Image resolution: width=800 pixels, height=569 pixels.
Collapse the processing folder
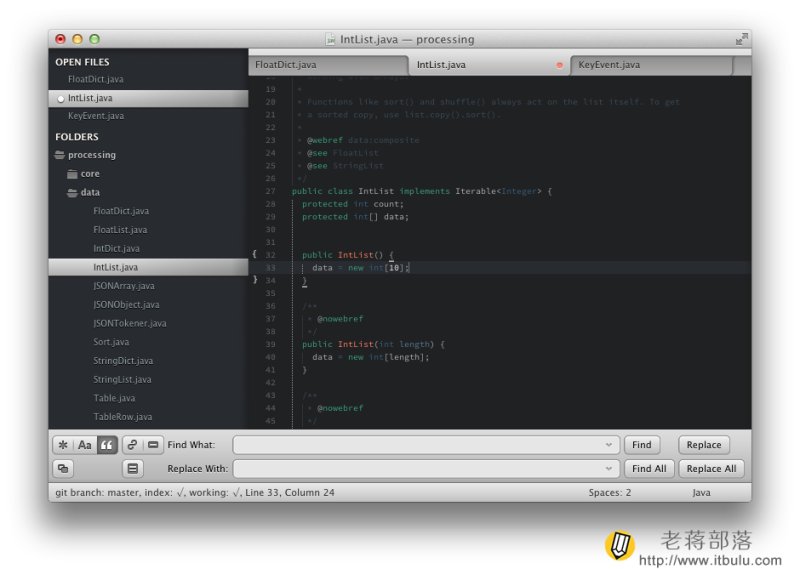pos(60,155)
